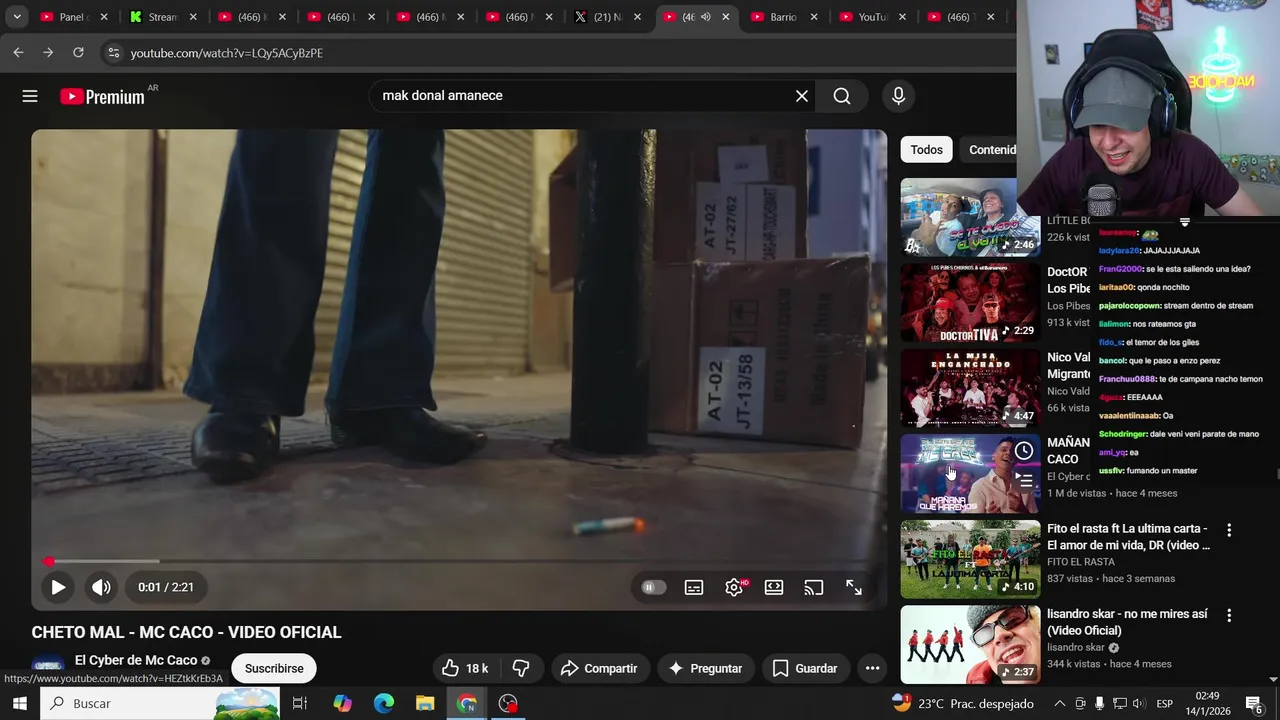Cast video to a TV

point(814,587)
